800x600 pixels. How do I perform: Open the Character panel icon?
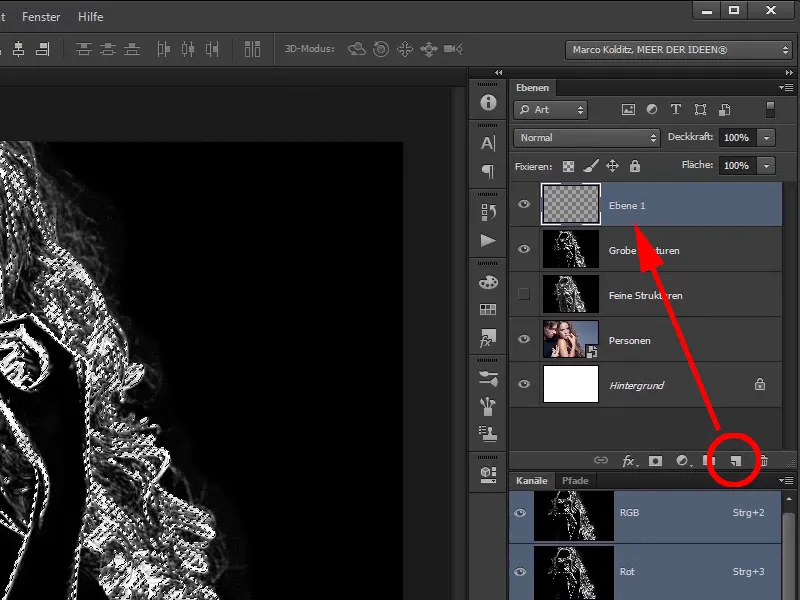pos(488,143)
